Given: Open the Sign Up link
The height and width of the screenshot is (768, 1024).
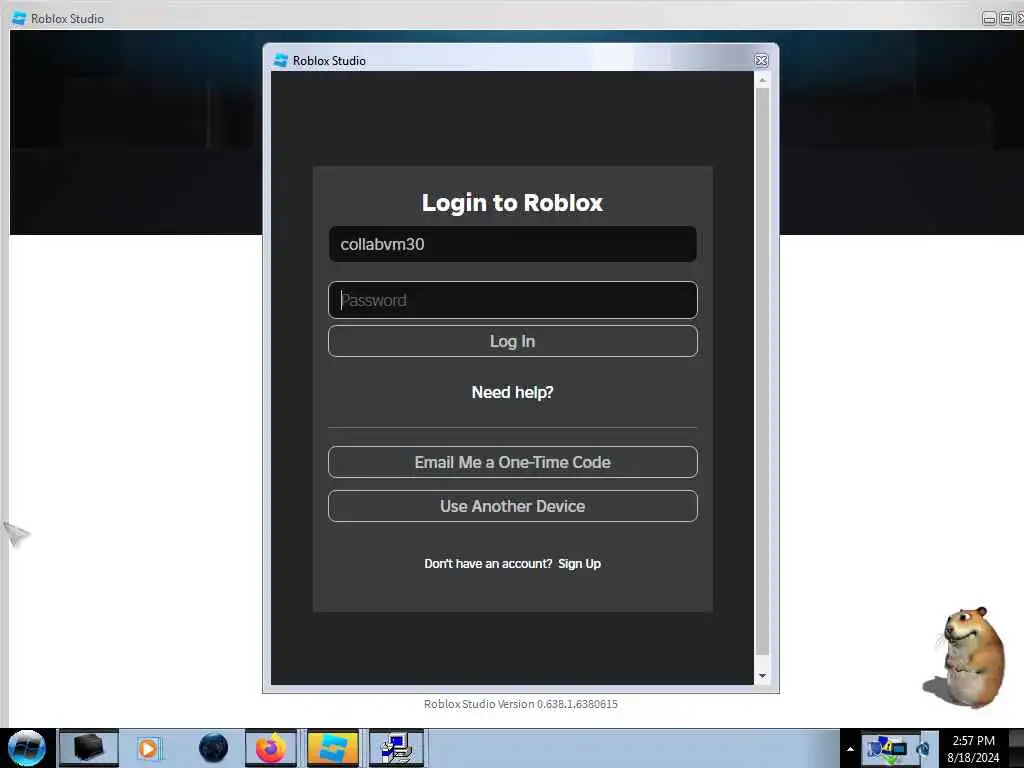Looking at the screenshot, I should 579,564.
